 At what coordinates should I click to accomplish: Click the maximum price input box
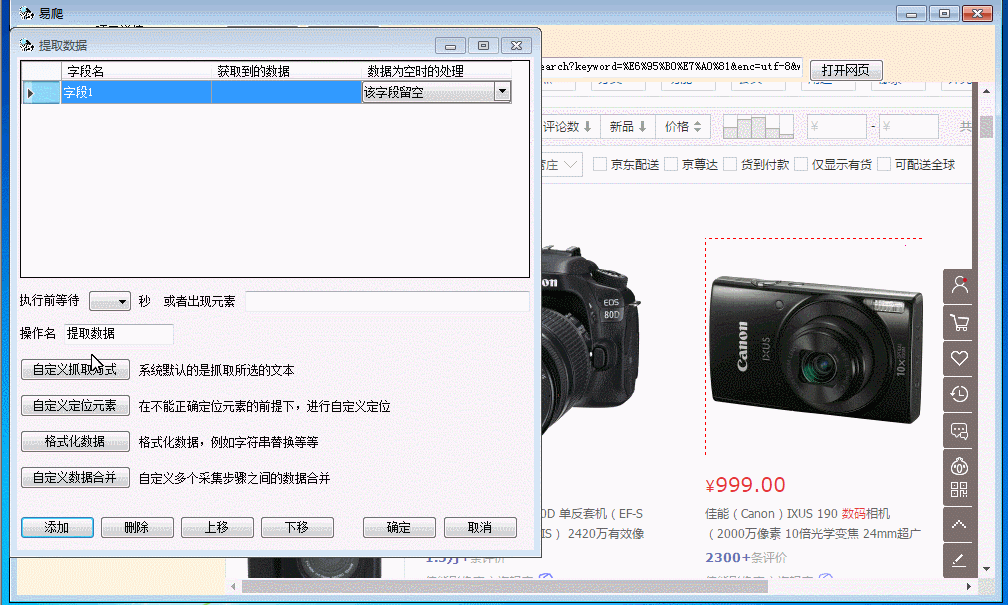(908, 127)
